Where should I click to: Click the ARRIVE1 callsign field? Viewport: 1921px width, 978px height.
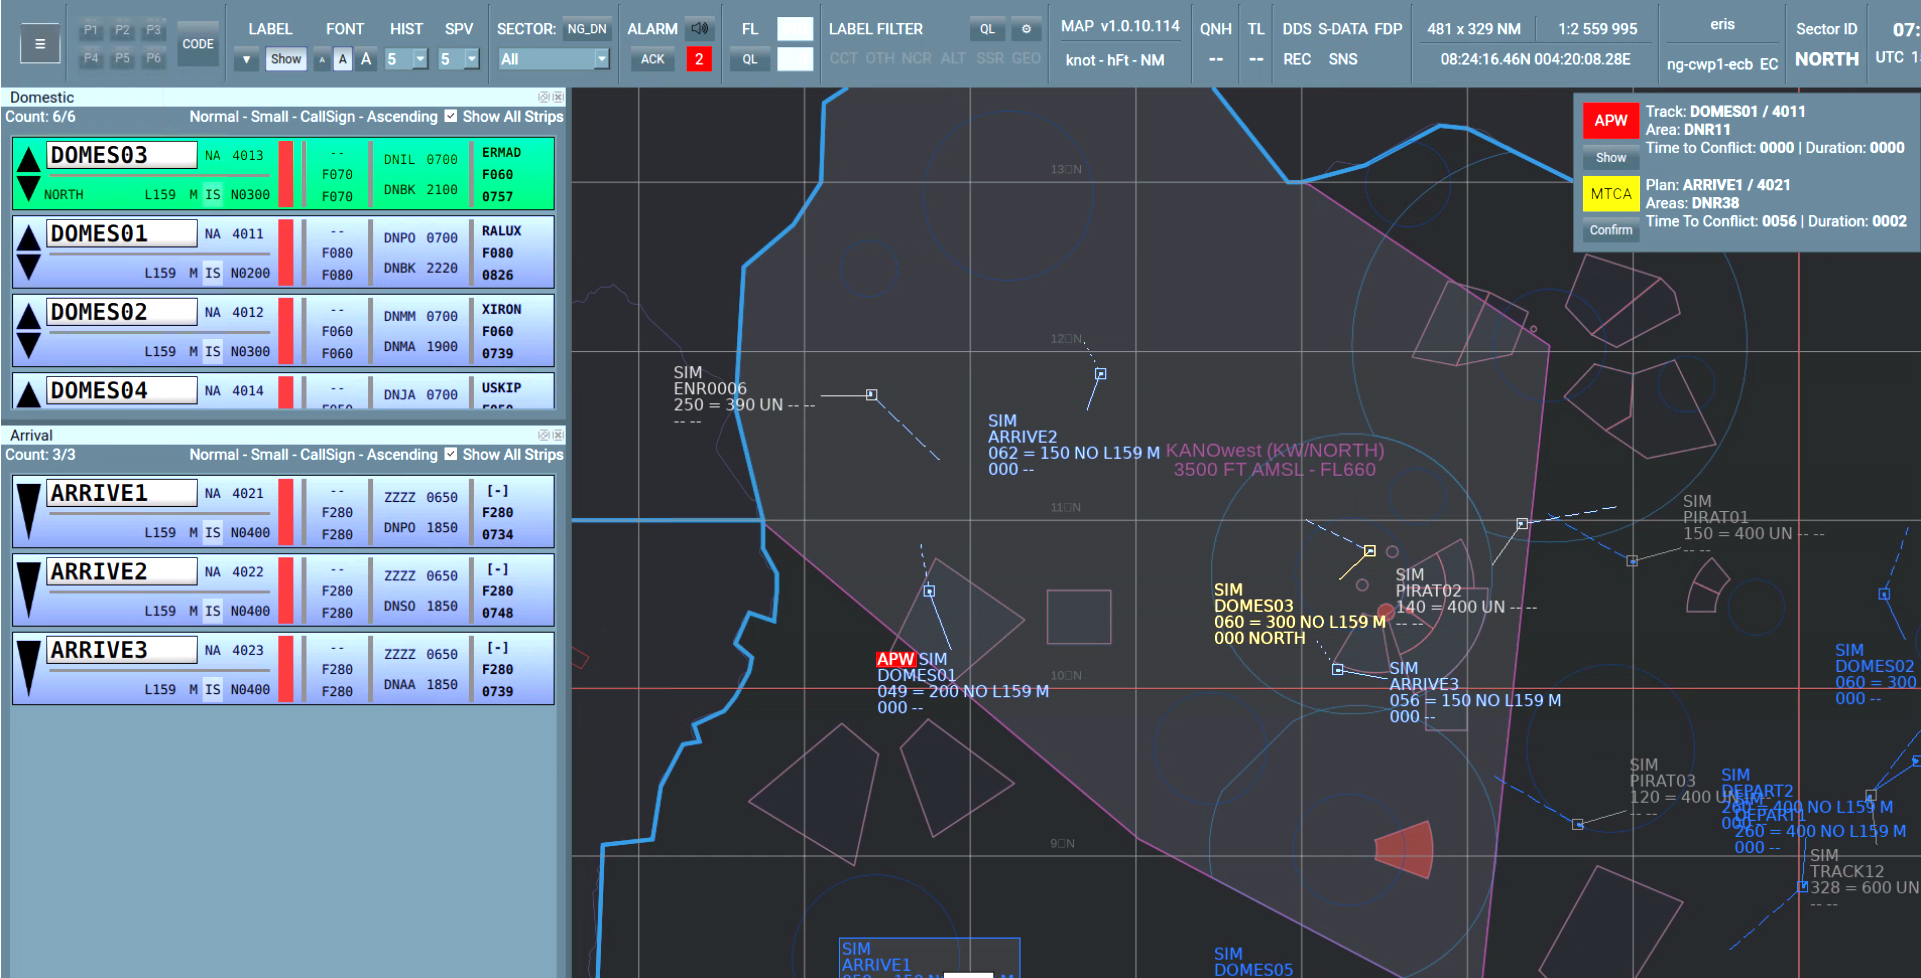[x=122, y=493]
